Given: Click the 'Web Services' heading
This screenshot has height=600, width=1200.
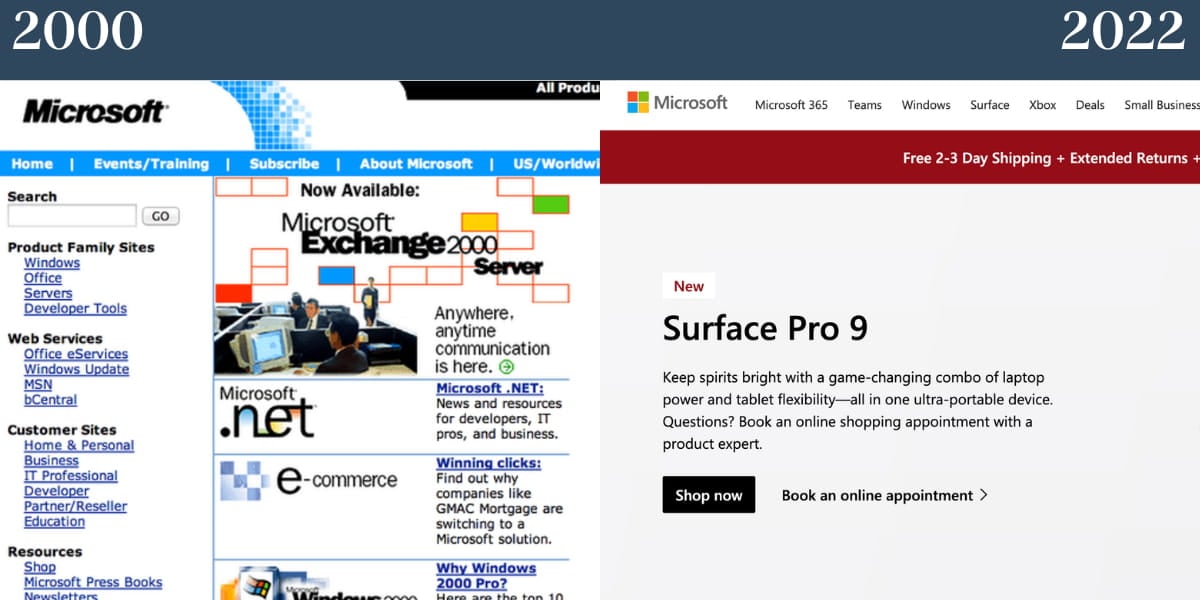Looking at the screenshot, I should pyautogui.click(x=55, y=338).
